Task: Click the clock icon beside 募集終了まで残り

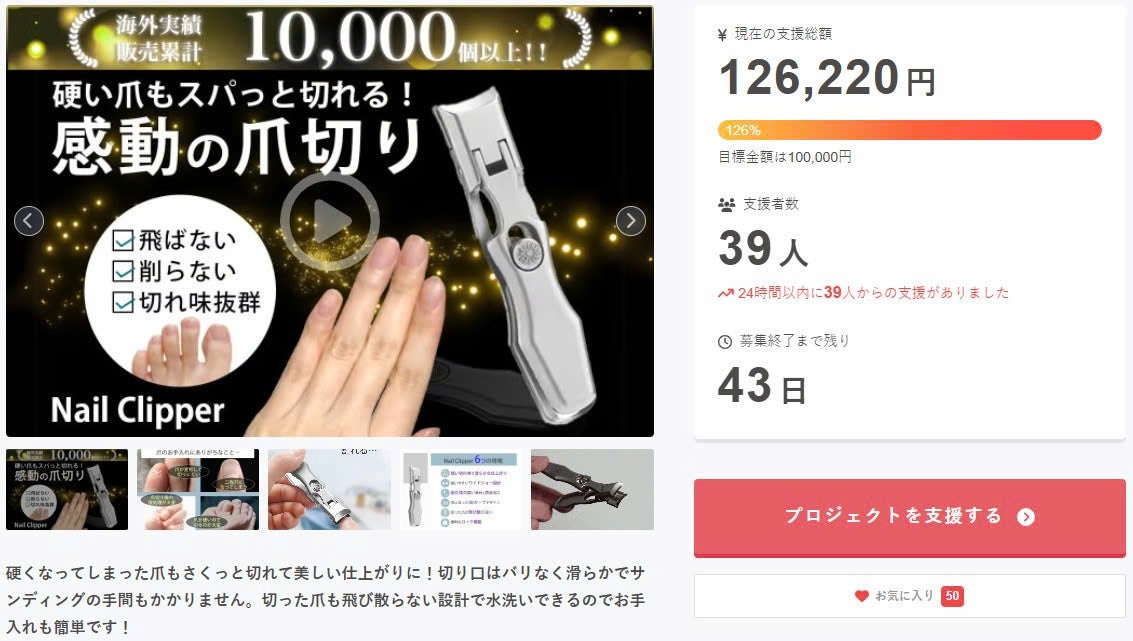Action: point(725,342)
